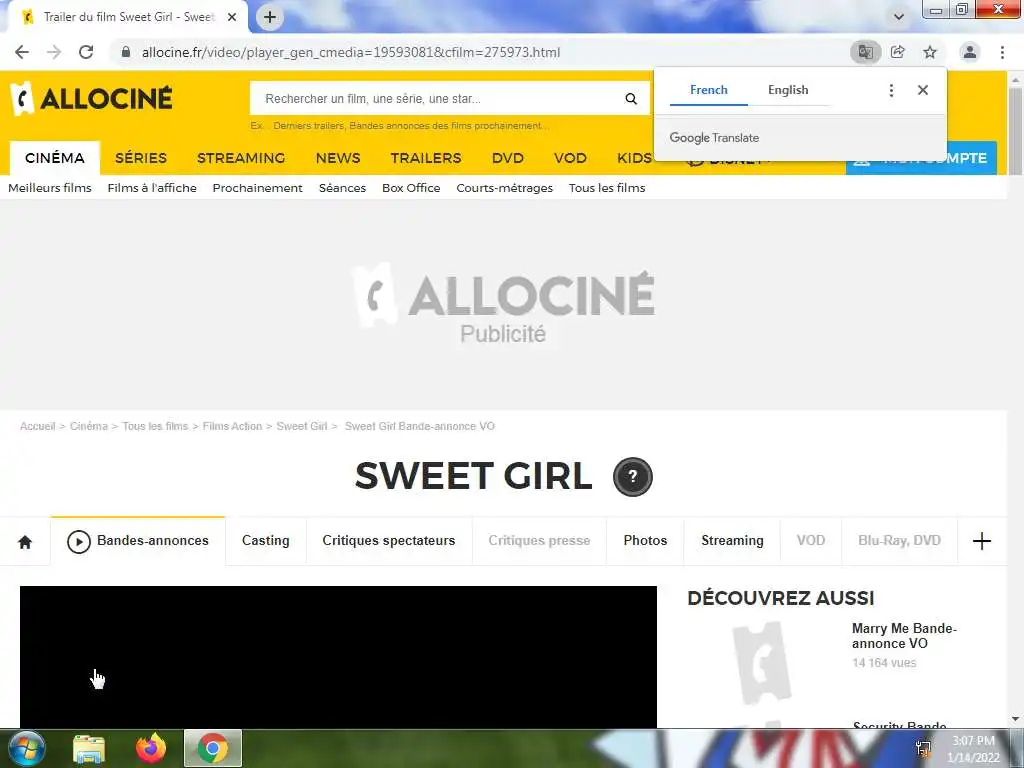Open the Chrome profile icon
Screen dimensions: 1024x768
970,52
